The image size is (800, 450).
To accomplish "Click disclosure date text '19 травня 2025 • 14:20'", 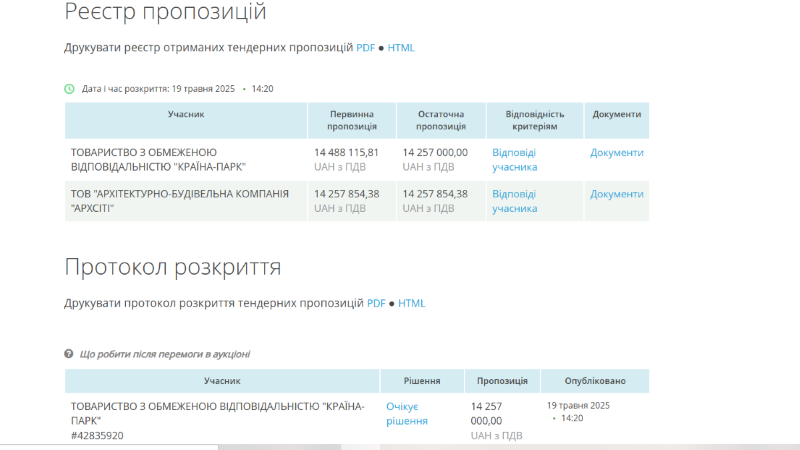I will point(222,89).
